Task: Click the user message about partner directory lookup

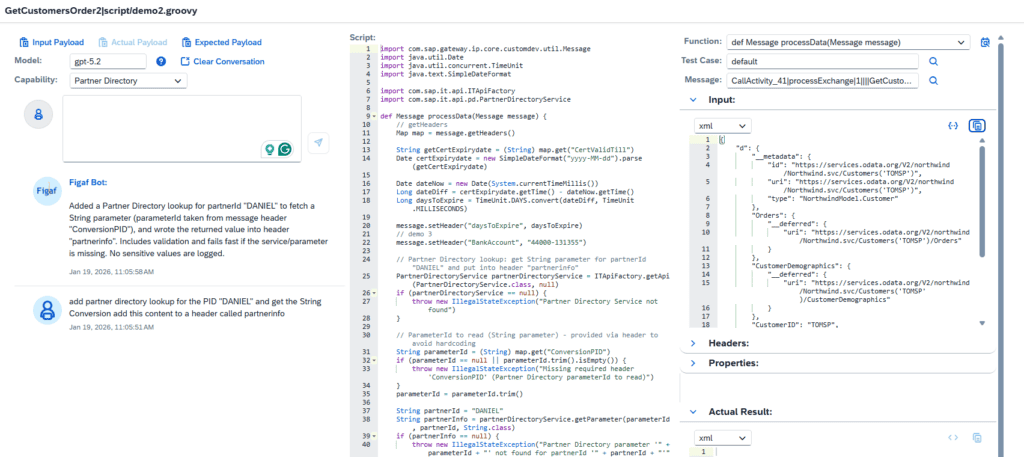Action: click(195, 307)
